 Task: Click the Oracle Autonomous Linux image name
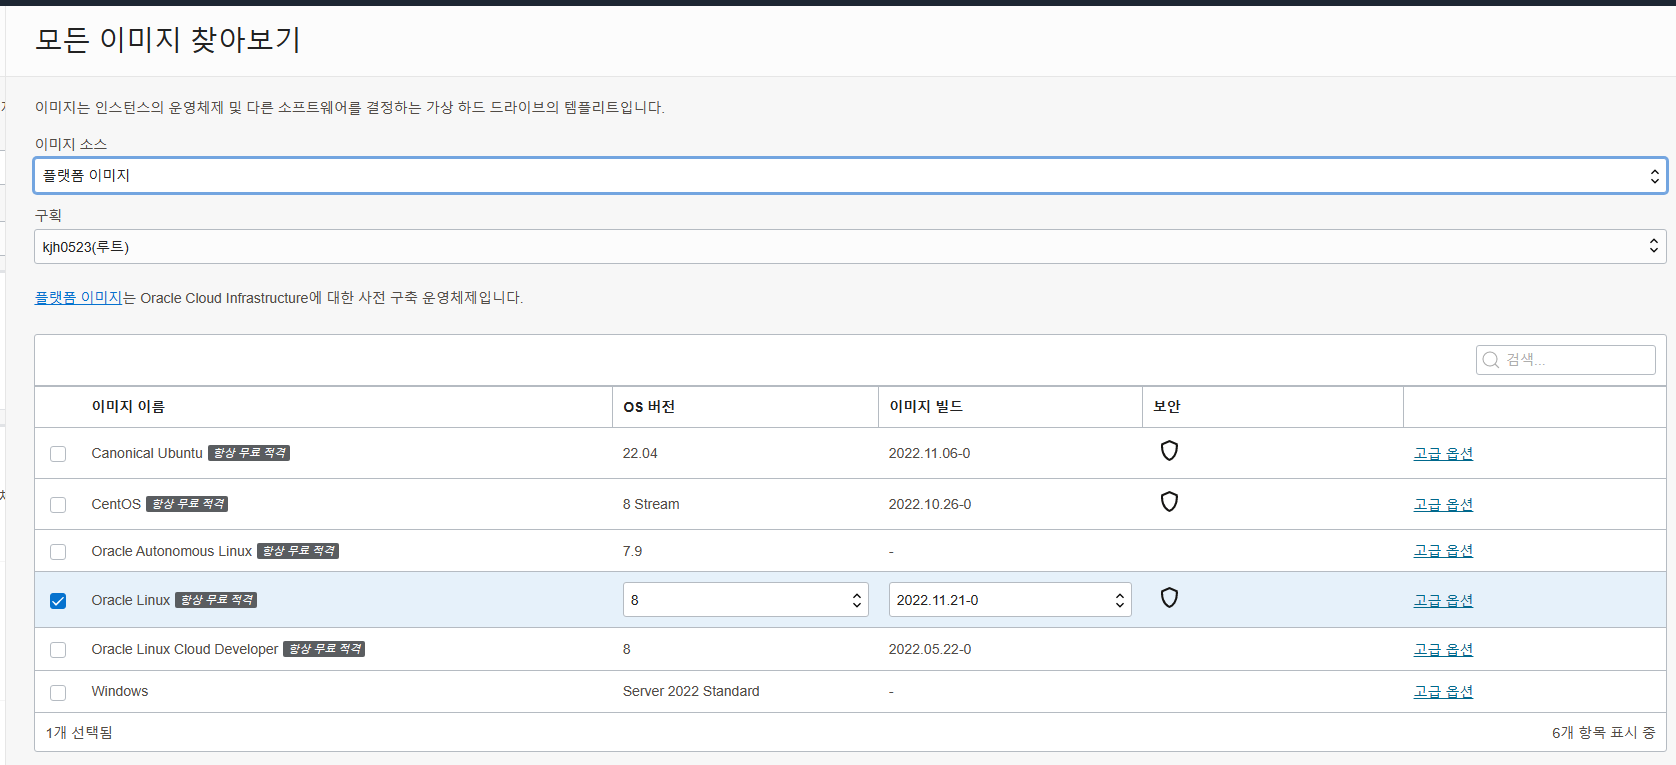pyautogui.click(x=172, y=551)
